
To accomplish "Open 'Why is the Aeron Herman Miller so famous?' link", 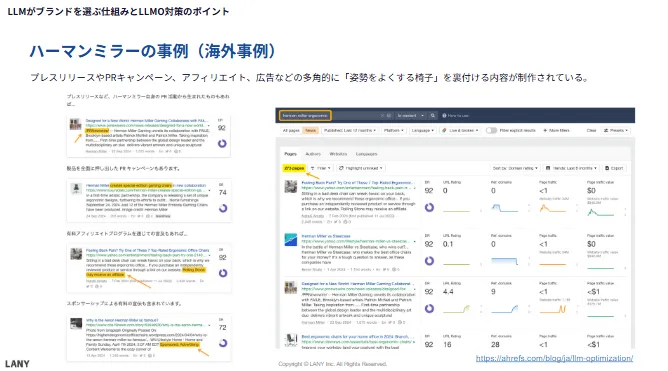I will pyautogui.click(x=122, y=320).
